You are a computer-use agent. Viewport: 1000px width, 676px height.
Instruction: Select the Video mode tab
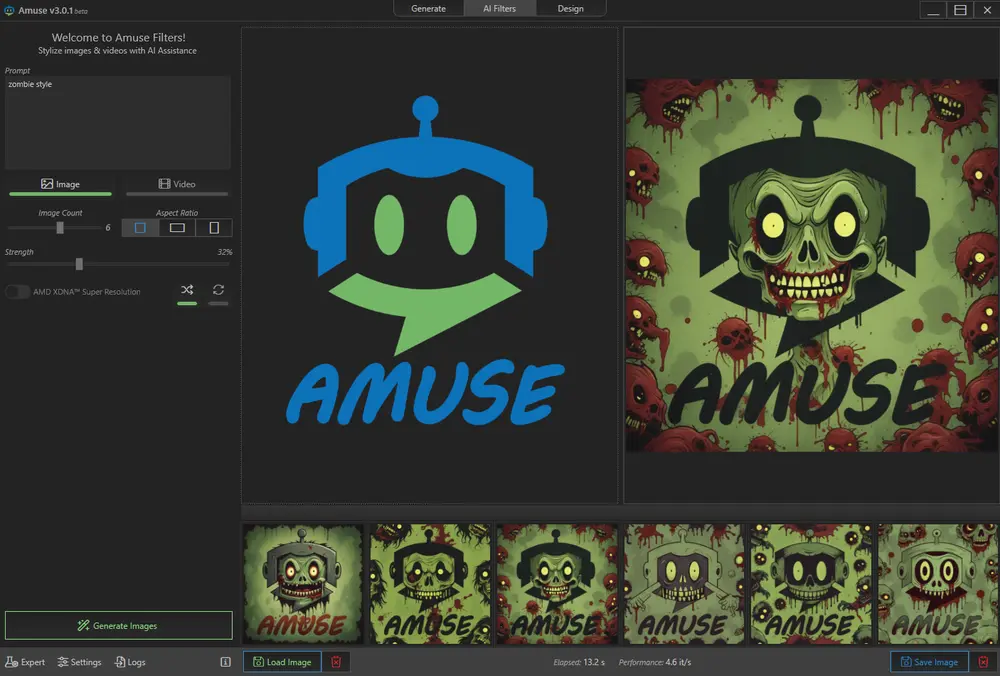177,184
